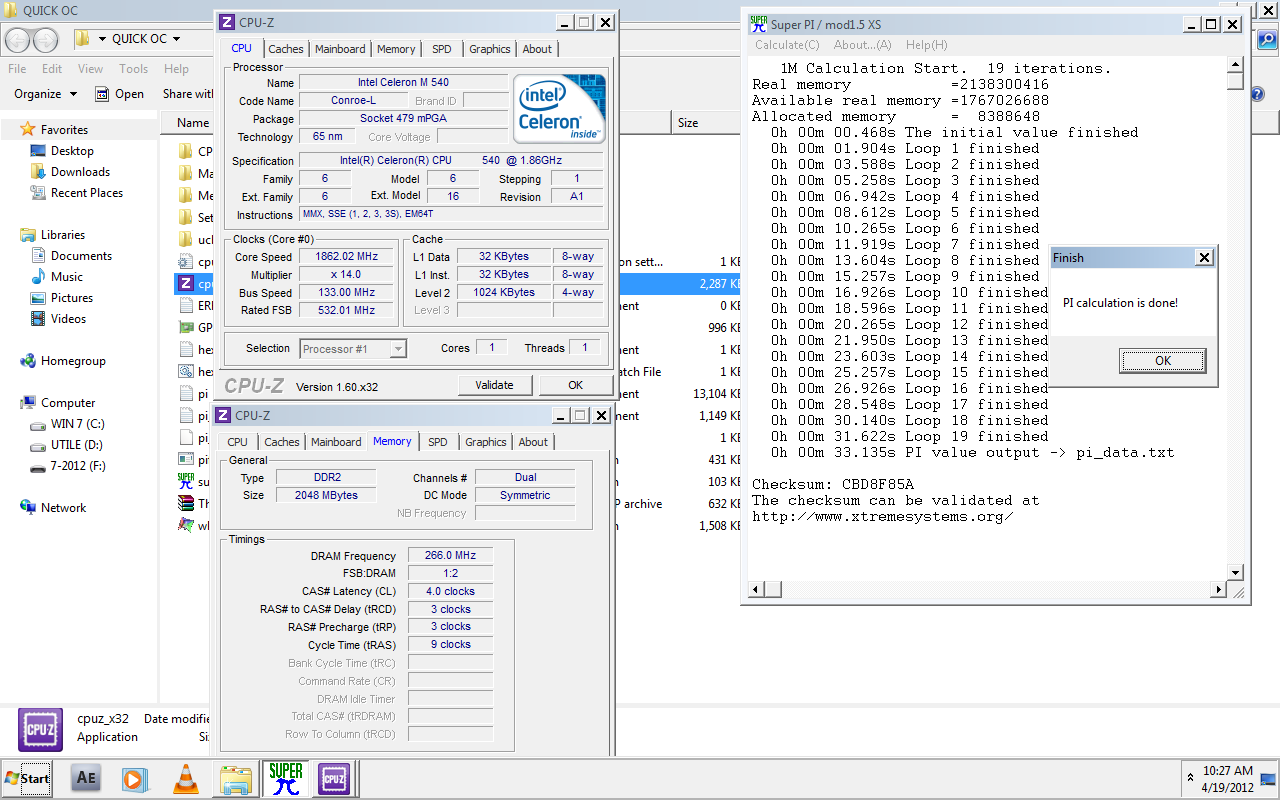Image resolution: width=1280 pixels, height=800 pixels.
Task: Open Graphics tab in lower CPU-Z
Action: pos(486,442)
